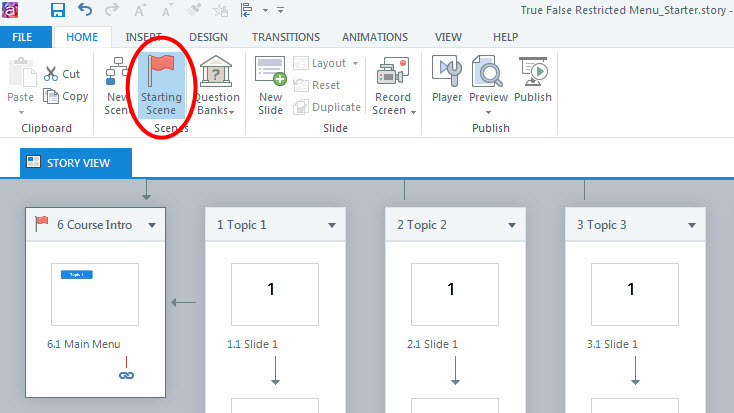Open the Topic 1 scene dropdown arrow
Viewport: 734px width, 413px height.
pos(332,225)
